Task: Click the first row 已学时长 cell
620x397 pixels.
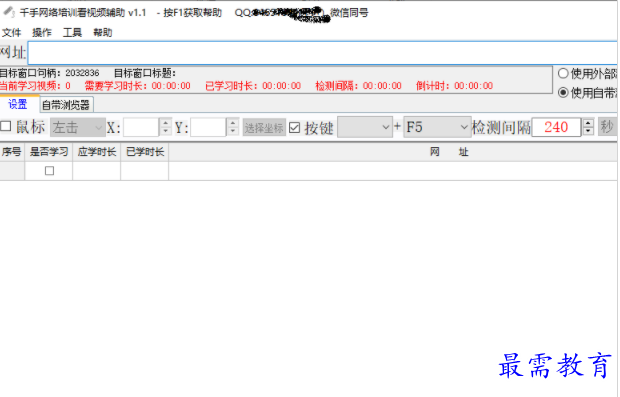Action: (x=145, y=171)
